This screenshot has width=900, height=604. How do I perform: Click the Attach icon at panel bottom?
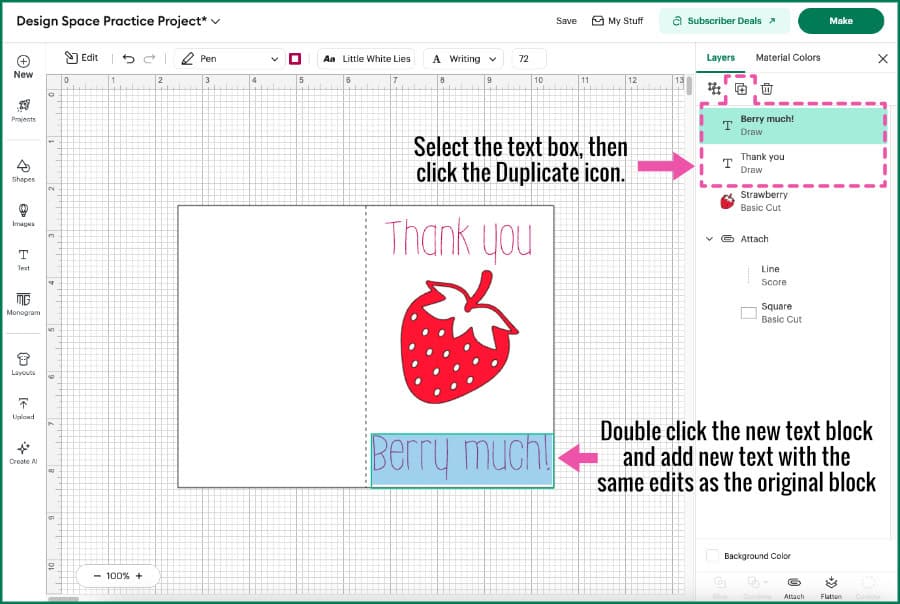tap(794, 582)
